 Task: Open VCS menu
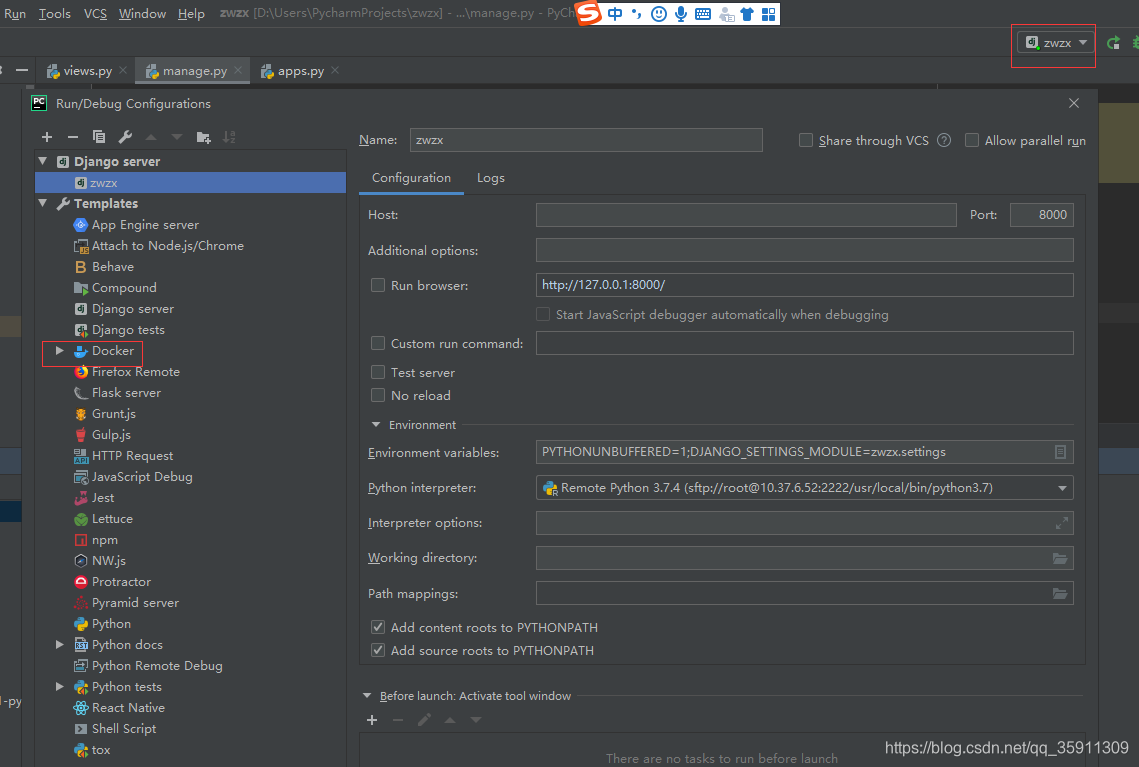pos(95,14)
